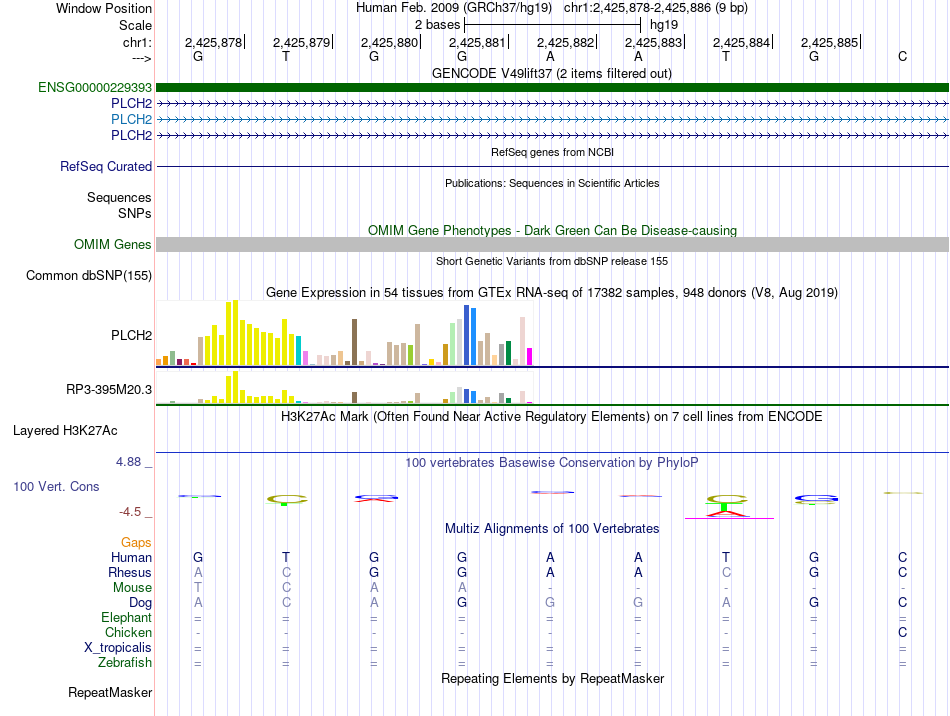Click the RP3-395M20.3 expression bar chart
Image resolution: width=950 pixels, height=716 pixels.
pyautogui.click(x=344, y=387)
